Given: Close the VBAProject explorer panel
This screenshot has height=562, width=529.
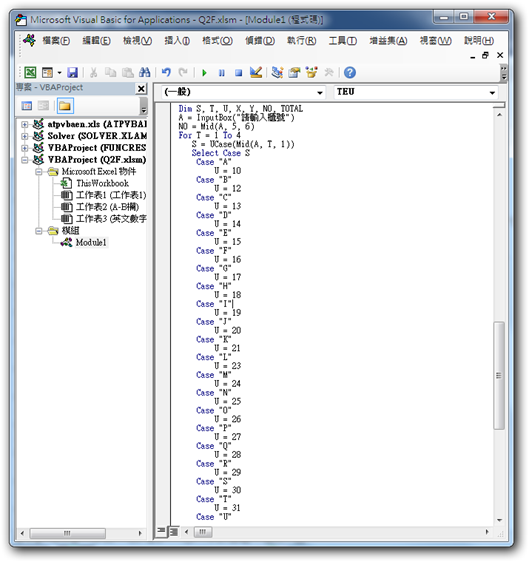Looking at the screenshot, I should [x=141, y=89].
